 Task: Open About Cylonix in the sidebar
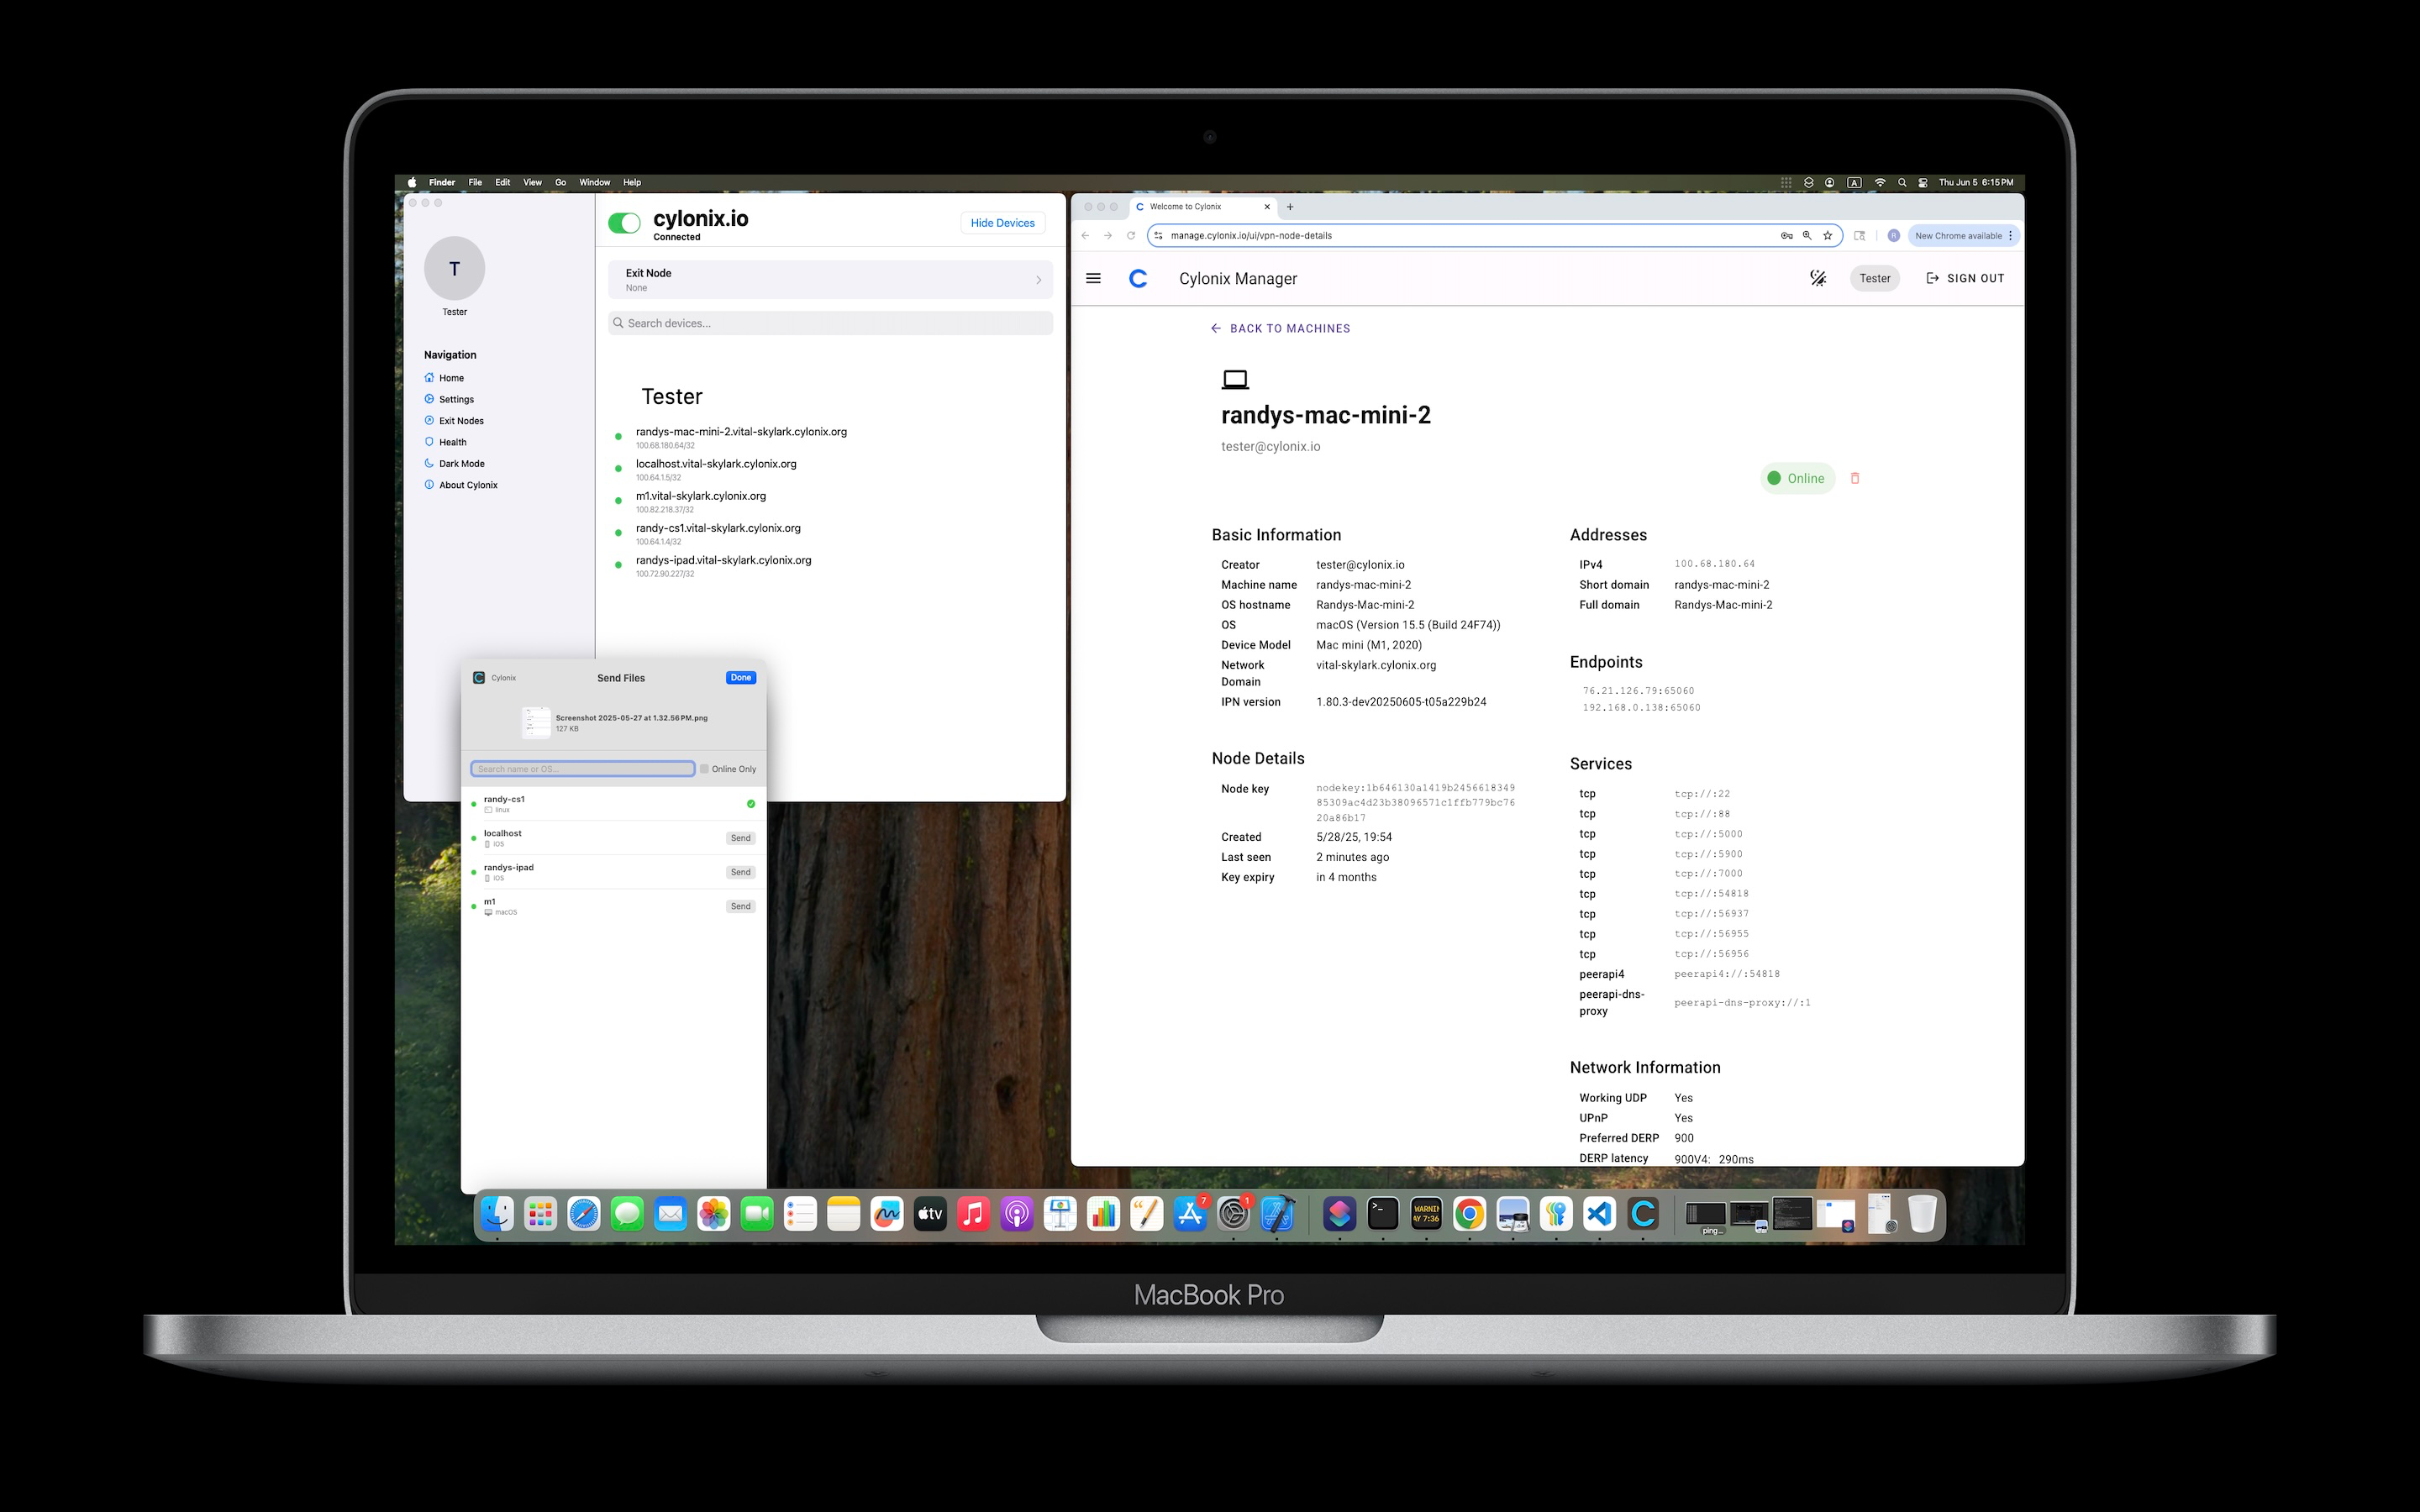[461, 485]
